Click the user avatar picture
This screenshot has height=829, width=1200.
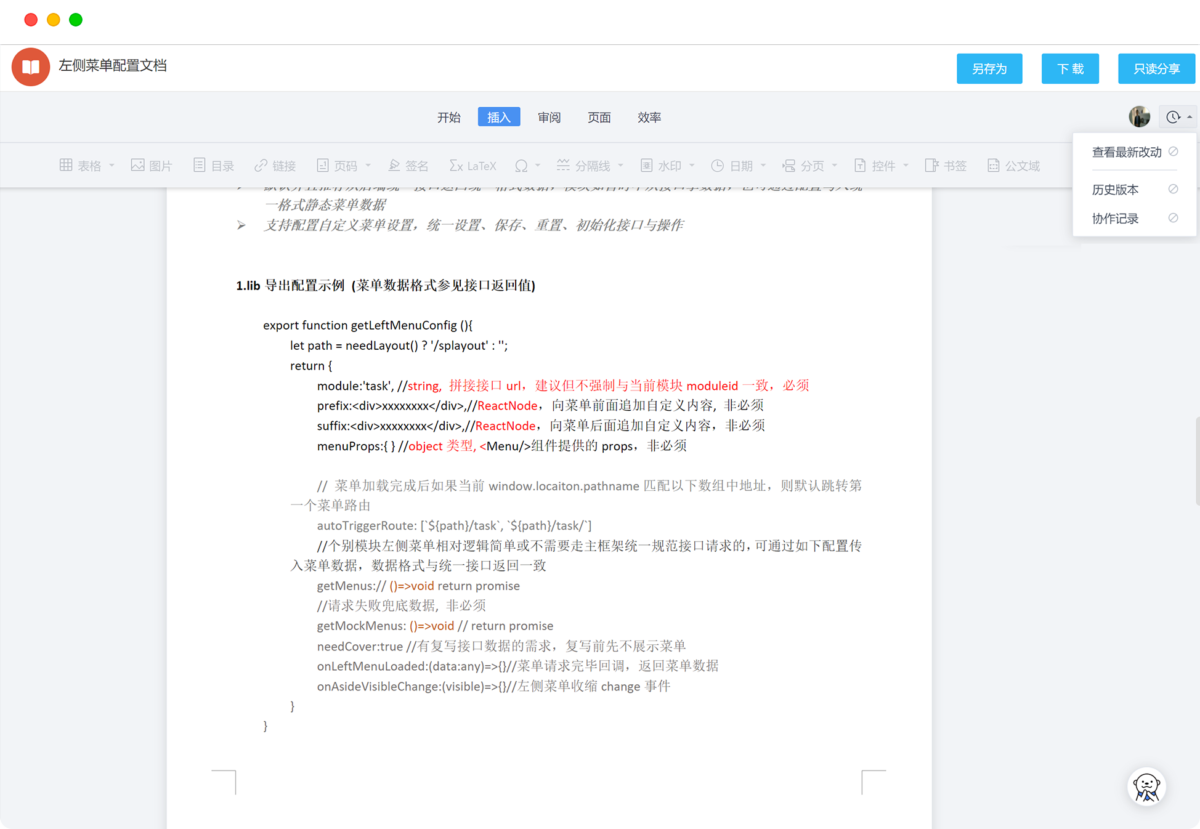[x=1139, y=117]
